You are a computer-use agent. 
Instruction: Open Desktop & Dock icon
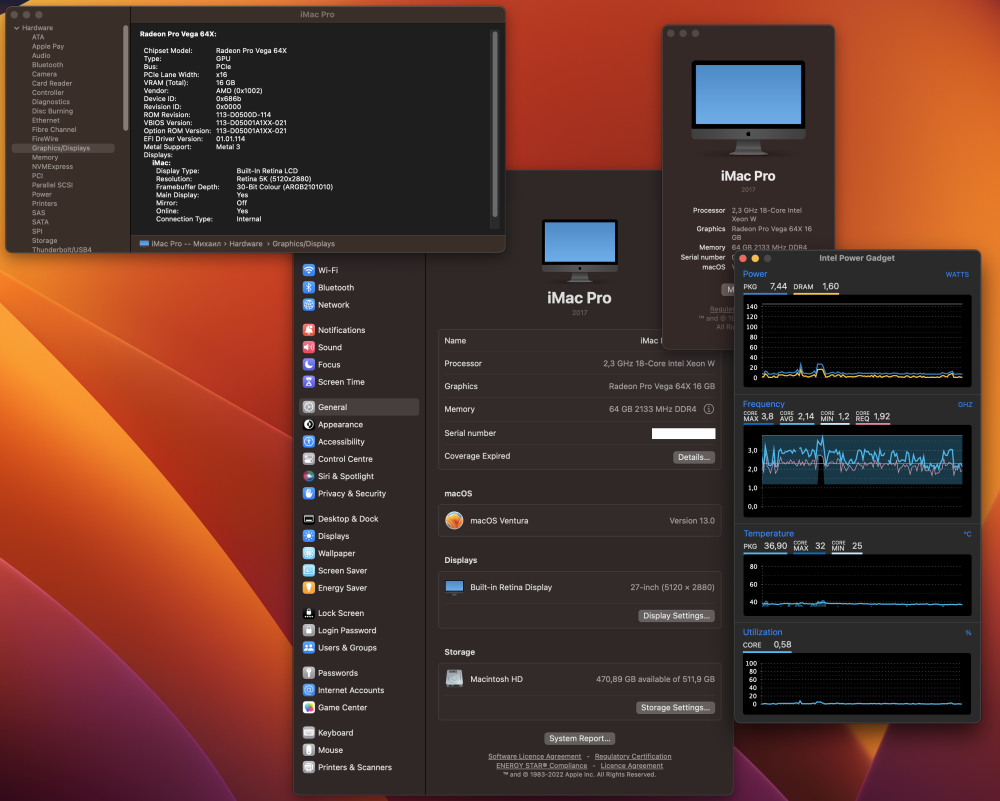point(309,518)
